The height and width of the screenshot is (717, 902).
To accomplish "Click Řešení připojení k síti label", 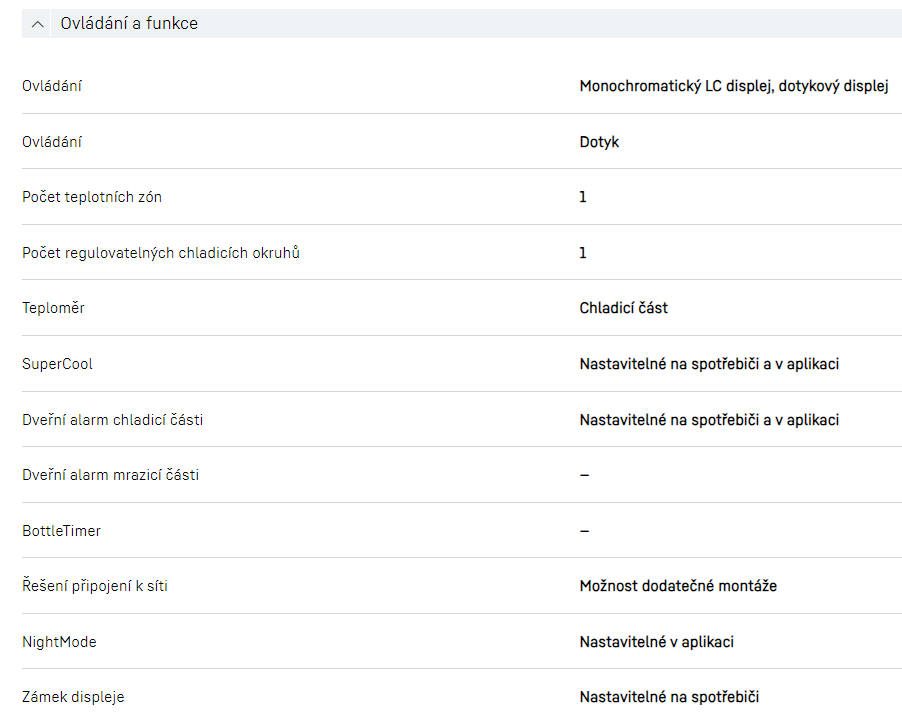I will 95,586.
